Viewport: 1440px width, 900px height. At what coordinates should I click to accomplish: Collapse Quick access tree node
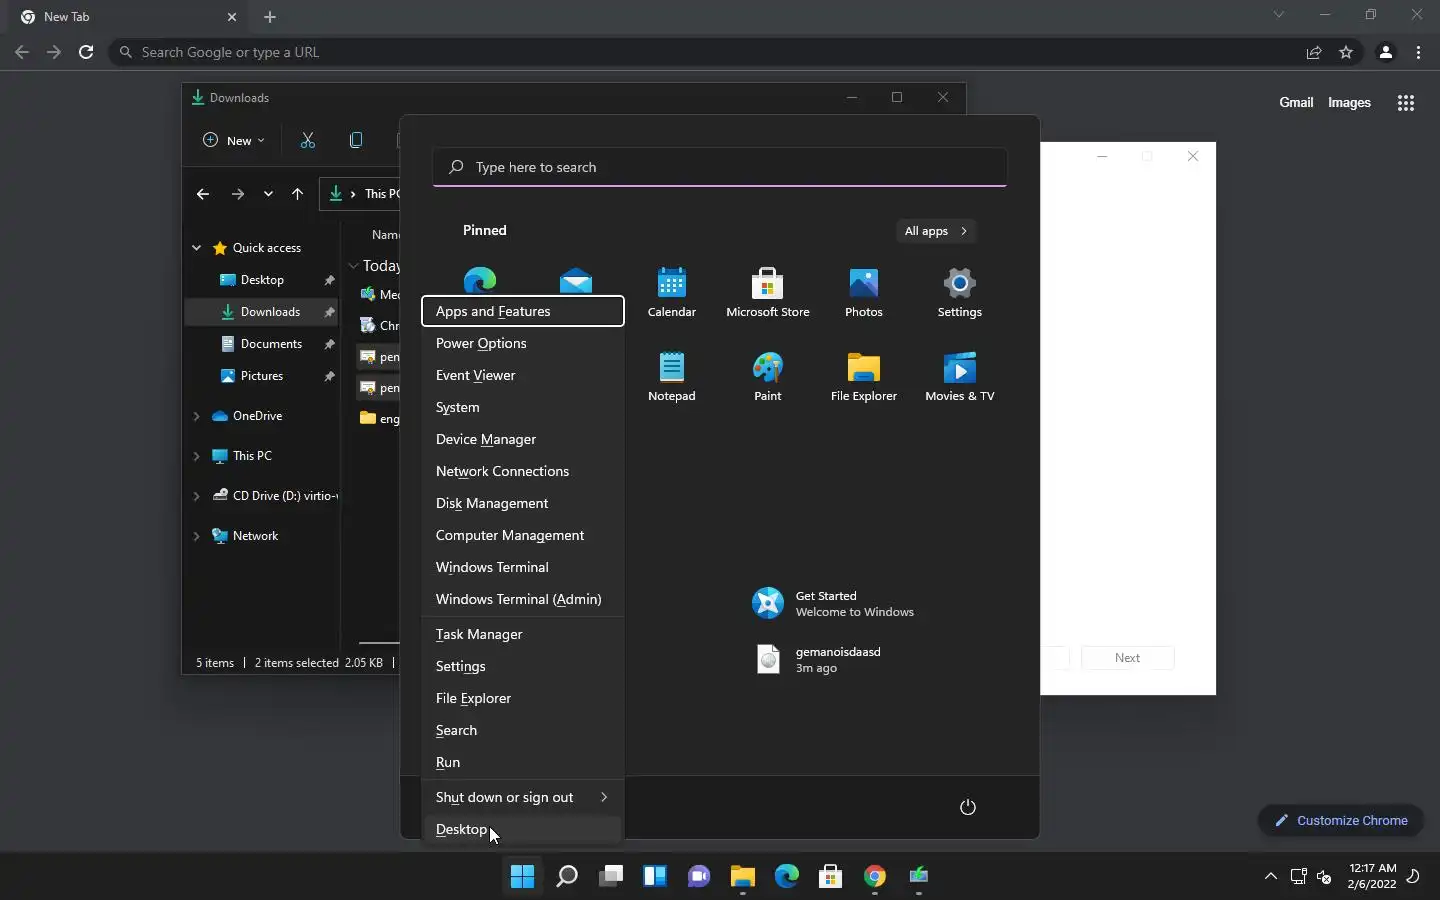click(196, 248)
